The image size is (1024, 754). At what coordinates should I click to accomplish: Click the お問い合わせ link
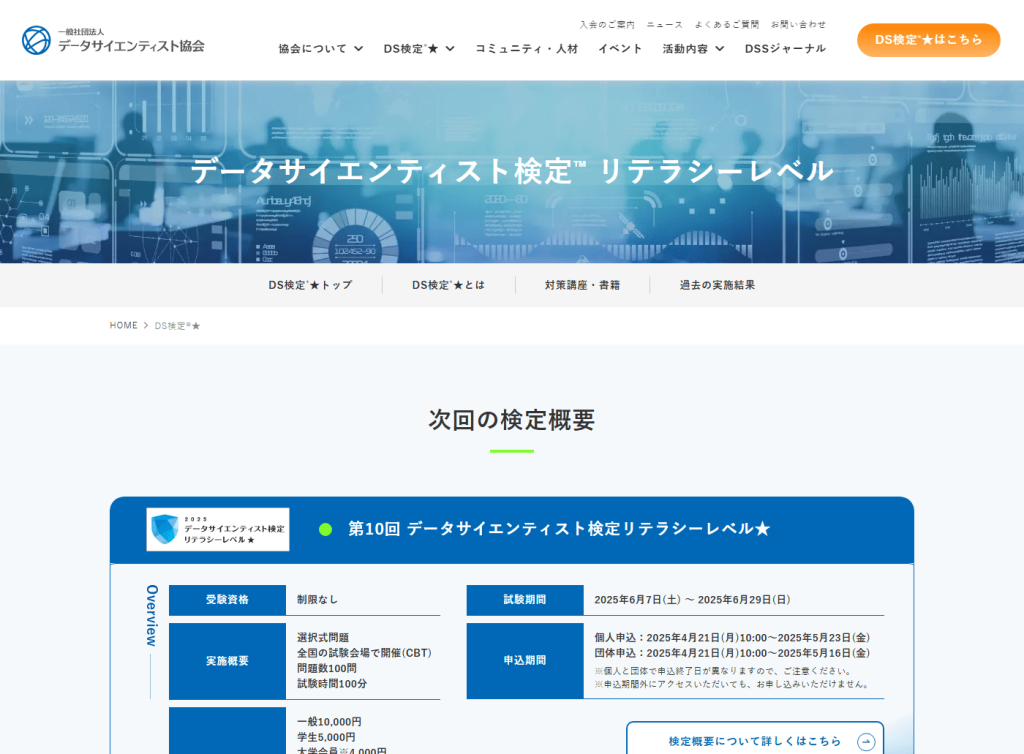(x=798, y=25)
